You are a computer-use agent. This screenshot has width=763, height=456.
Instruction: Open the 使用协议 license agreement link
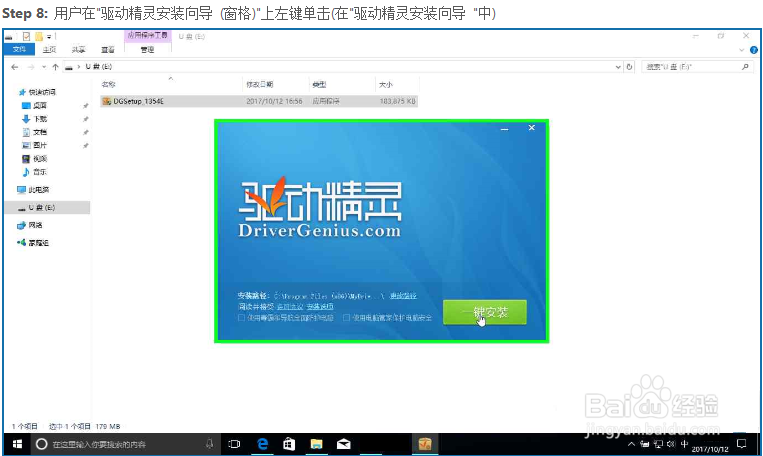pos(290,306)
